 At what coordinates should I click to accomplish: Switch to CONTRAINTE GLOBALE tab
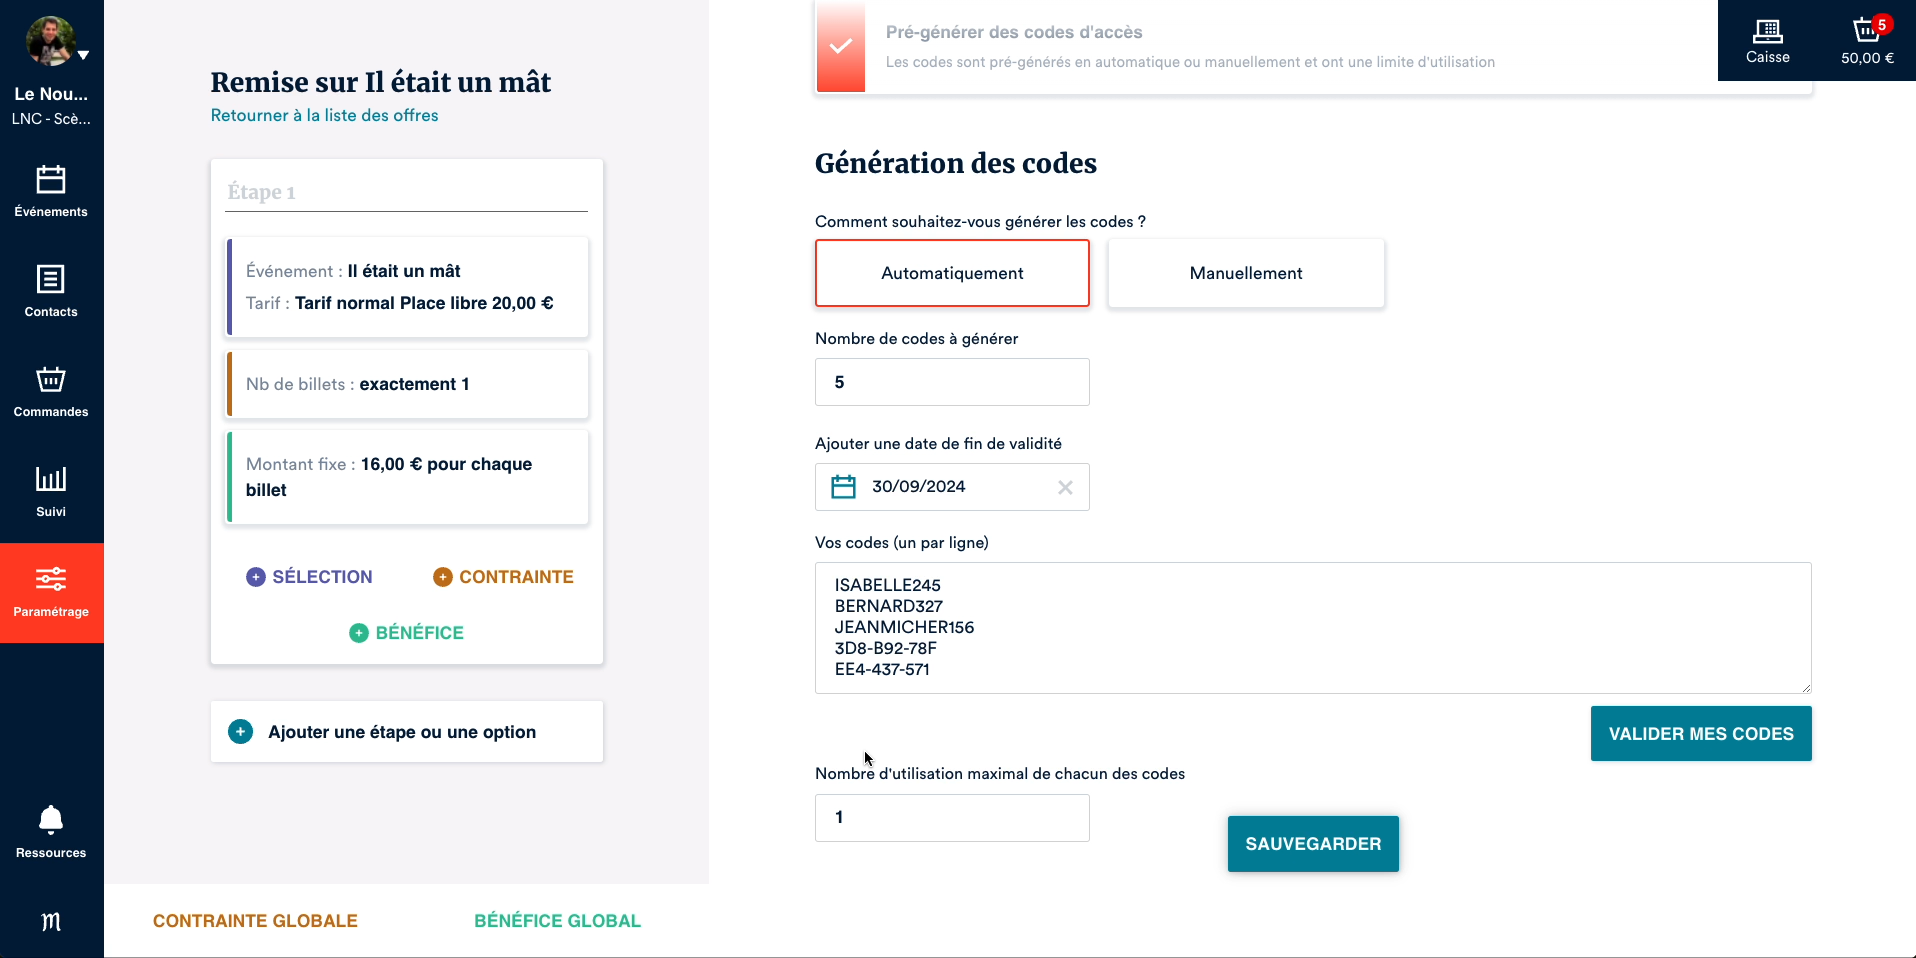pyautogui.click(x=255, y=921)
